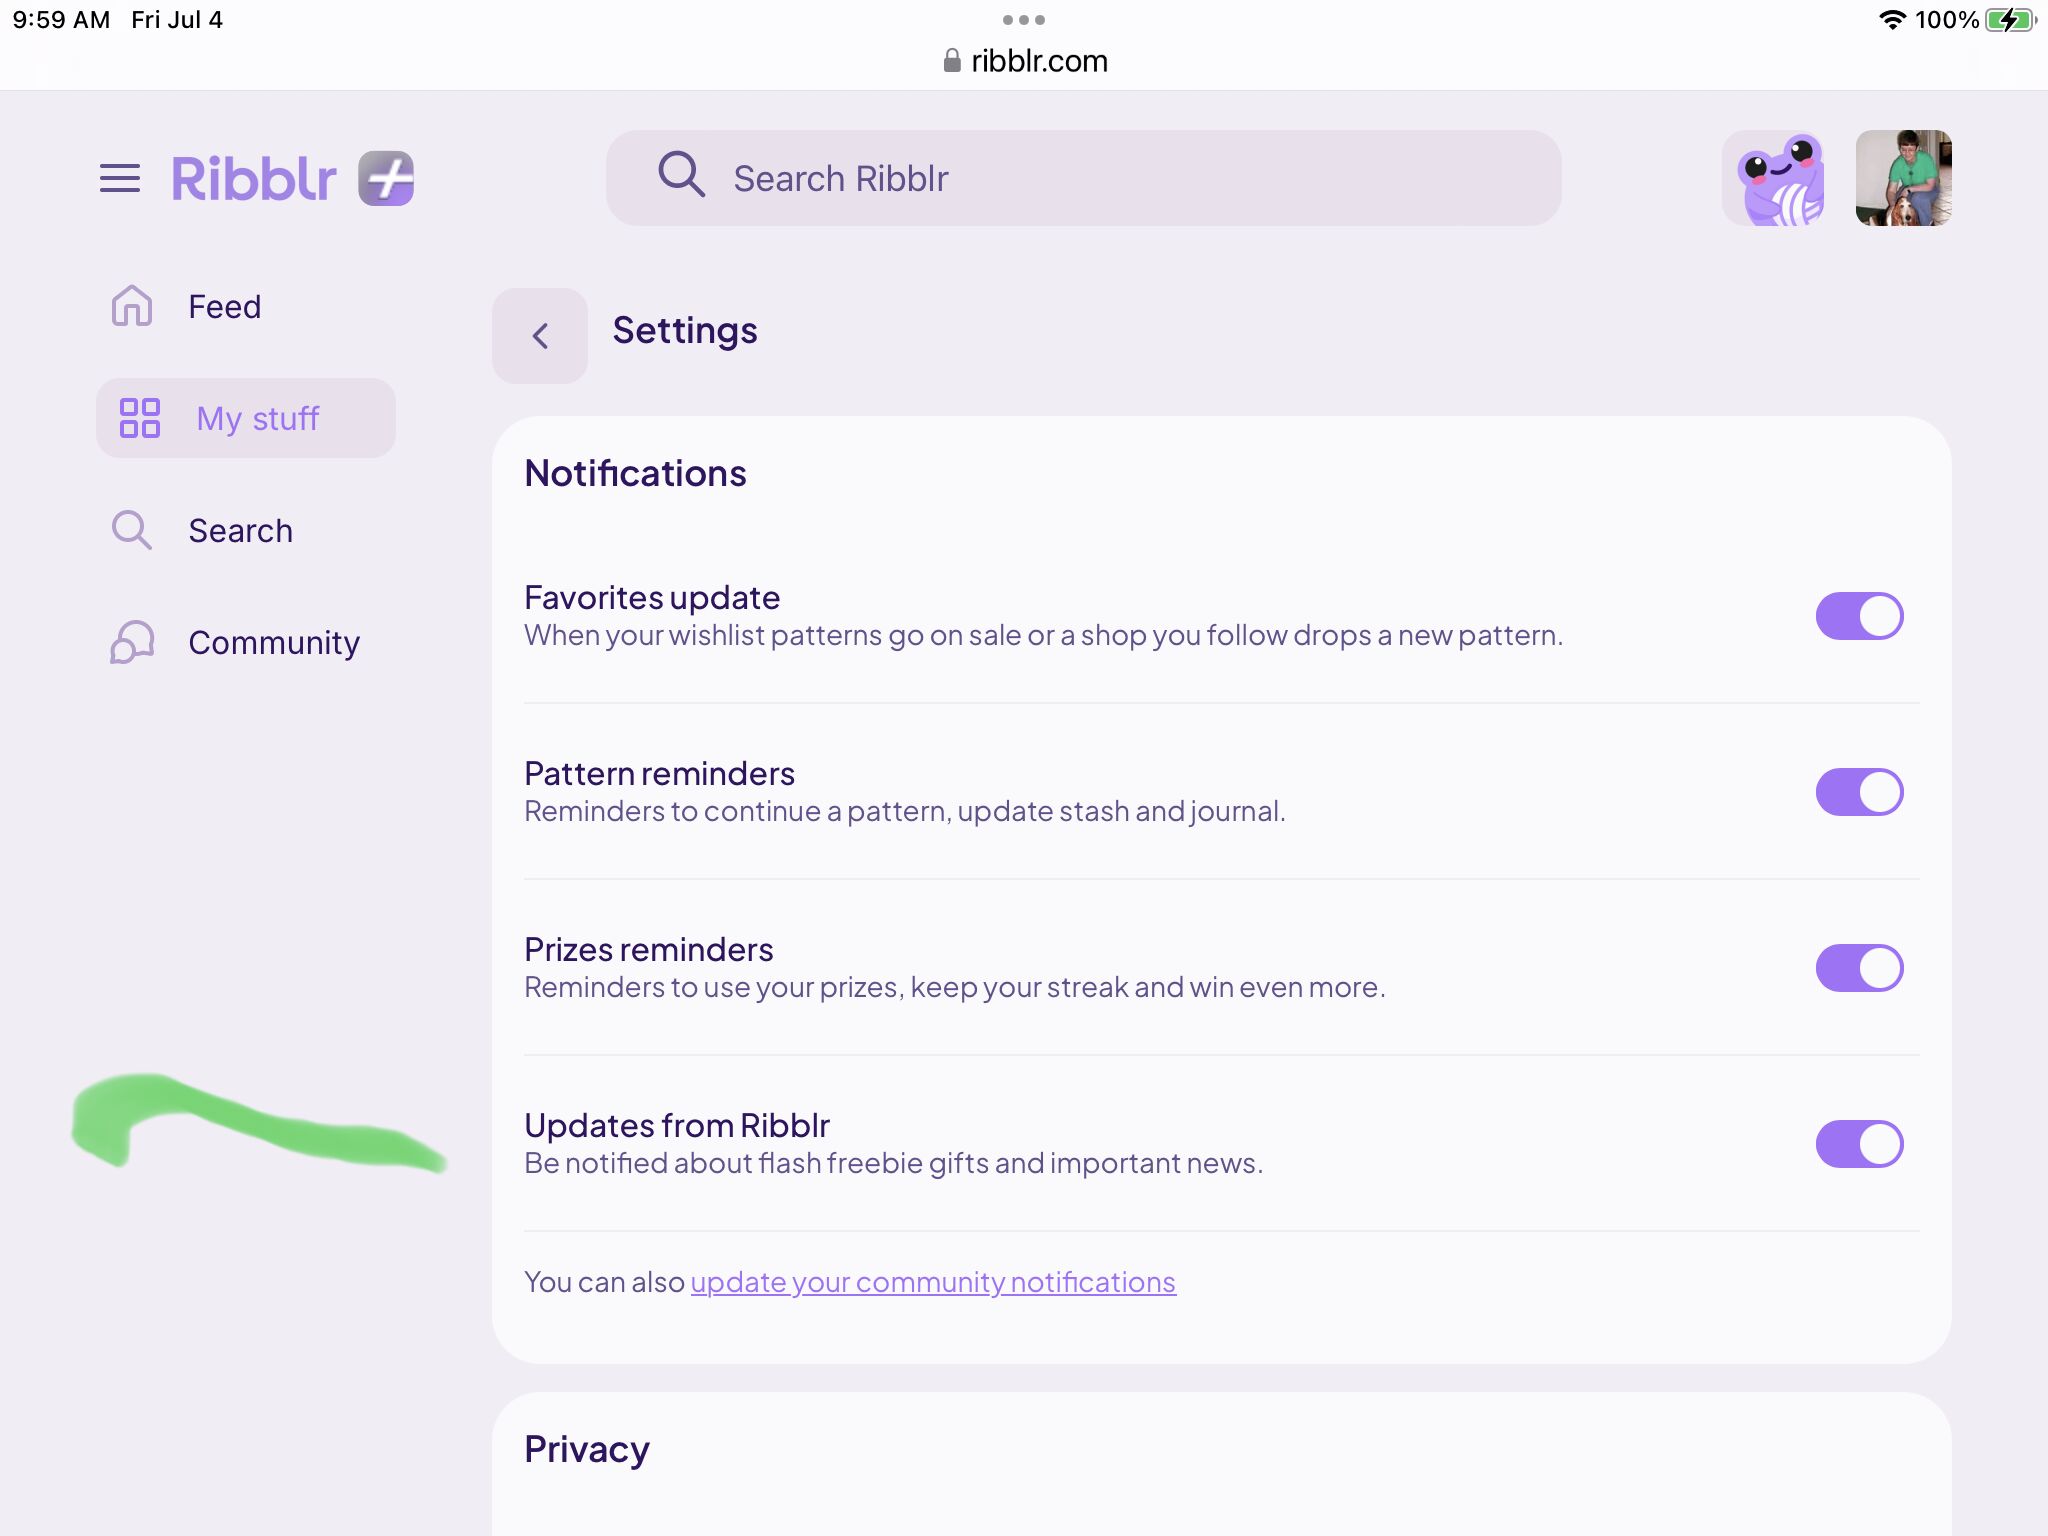Open update your community notifications link
Image resolution: width=2048 pixels, height=1536 pixels.
click(933, 1282)
